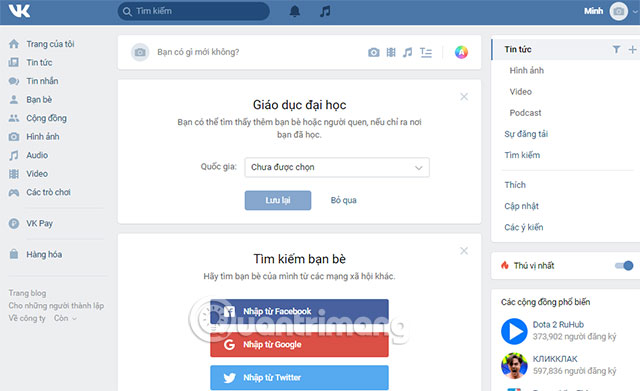
Task: Click '597,836 người đăng ký' subscriber text
Action: (x=574, y=371)
